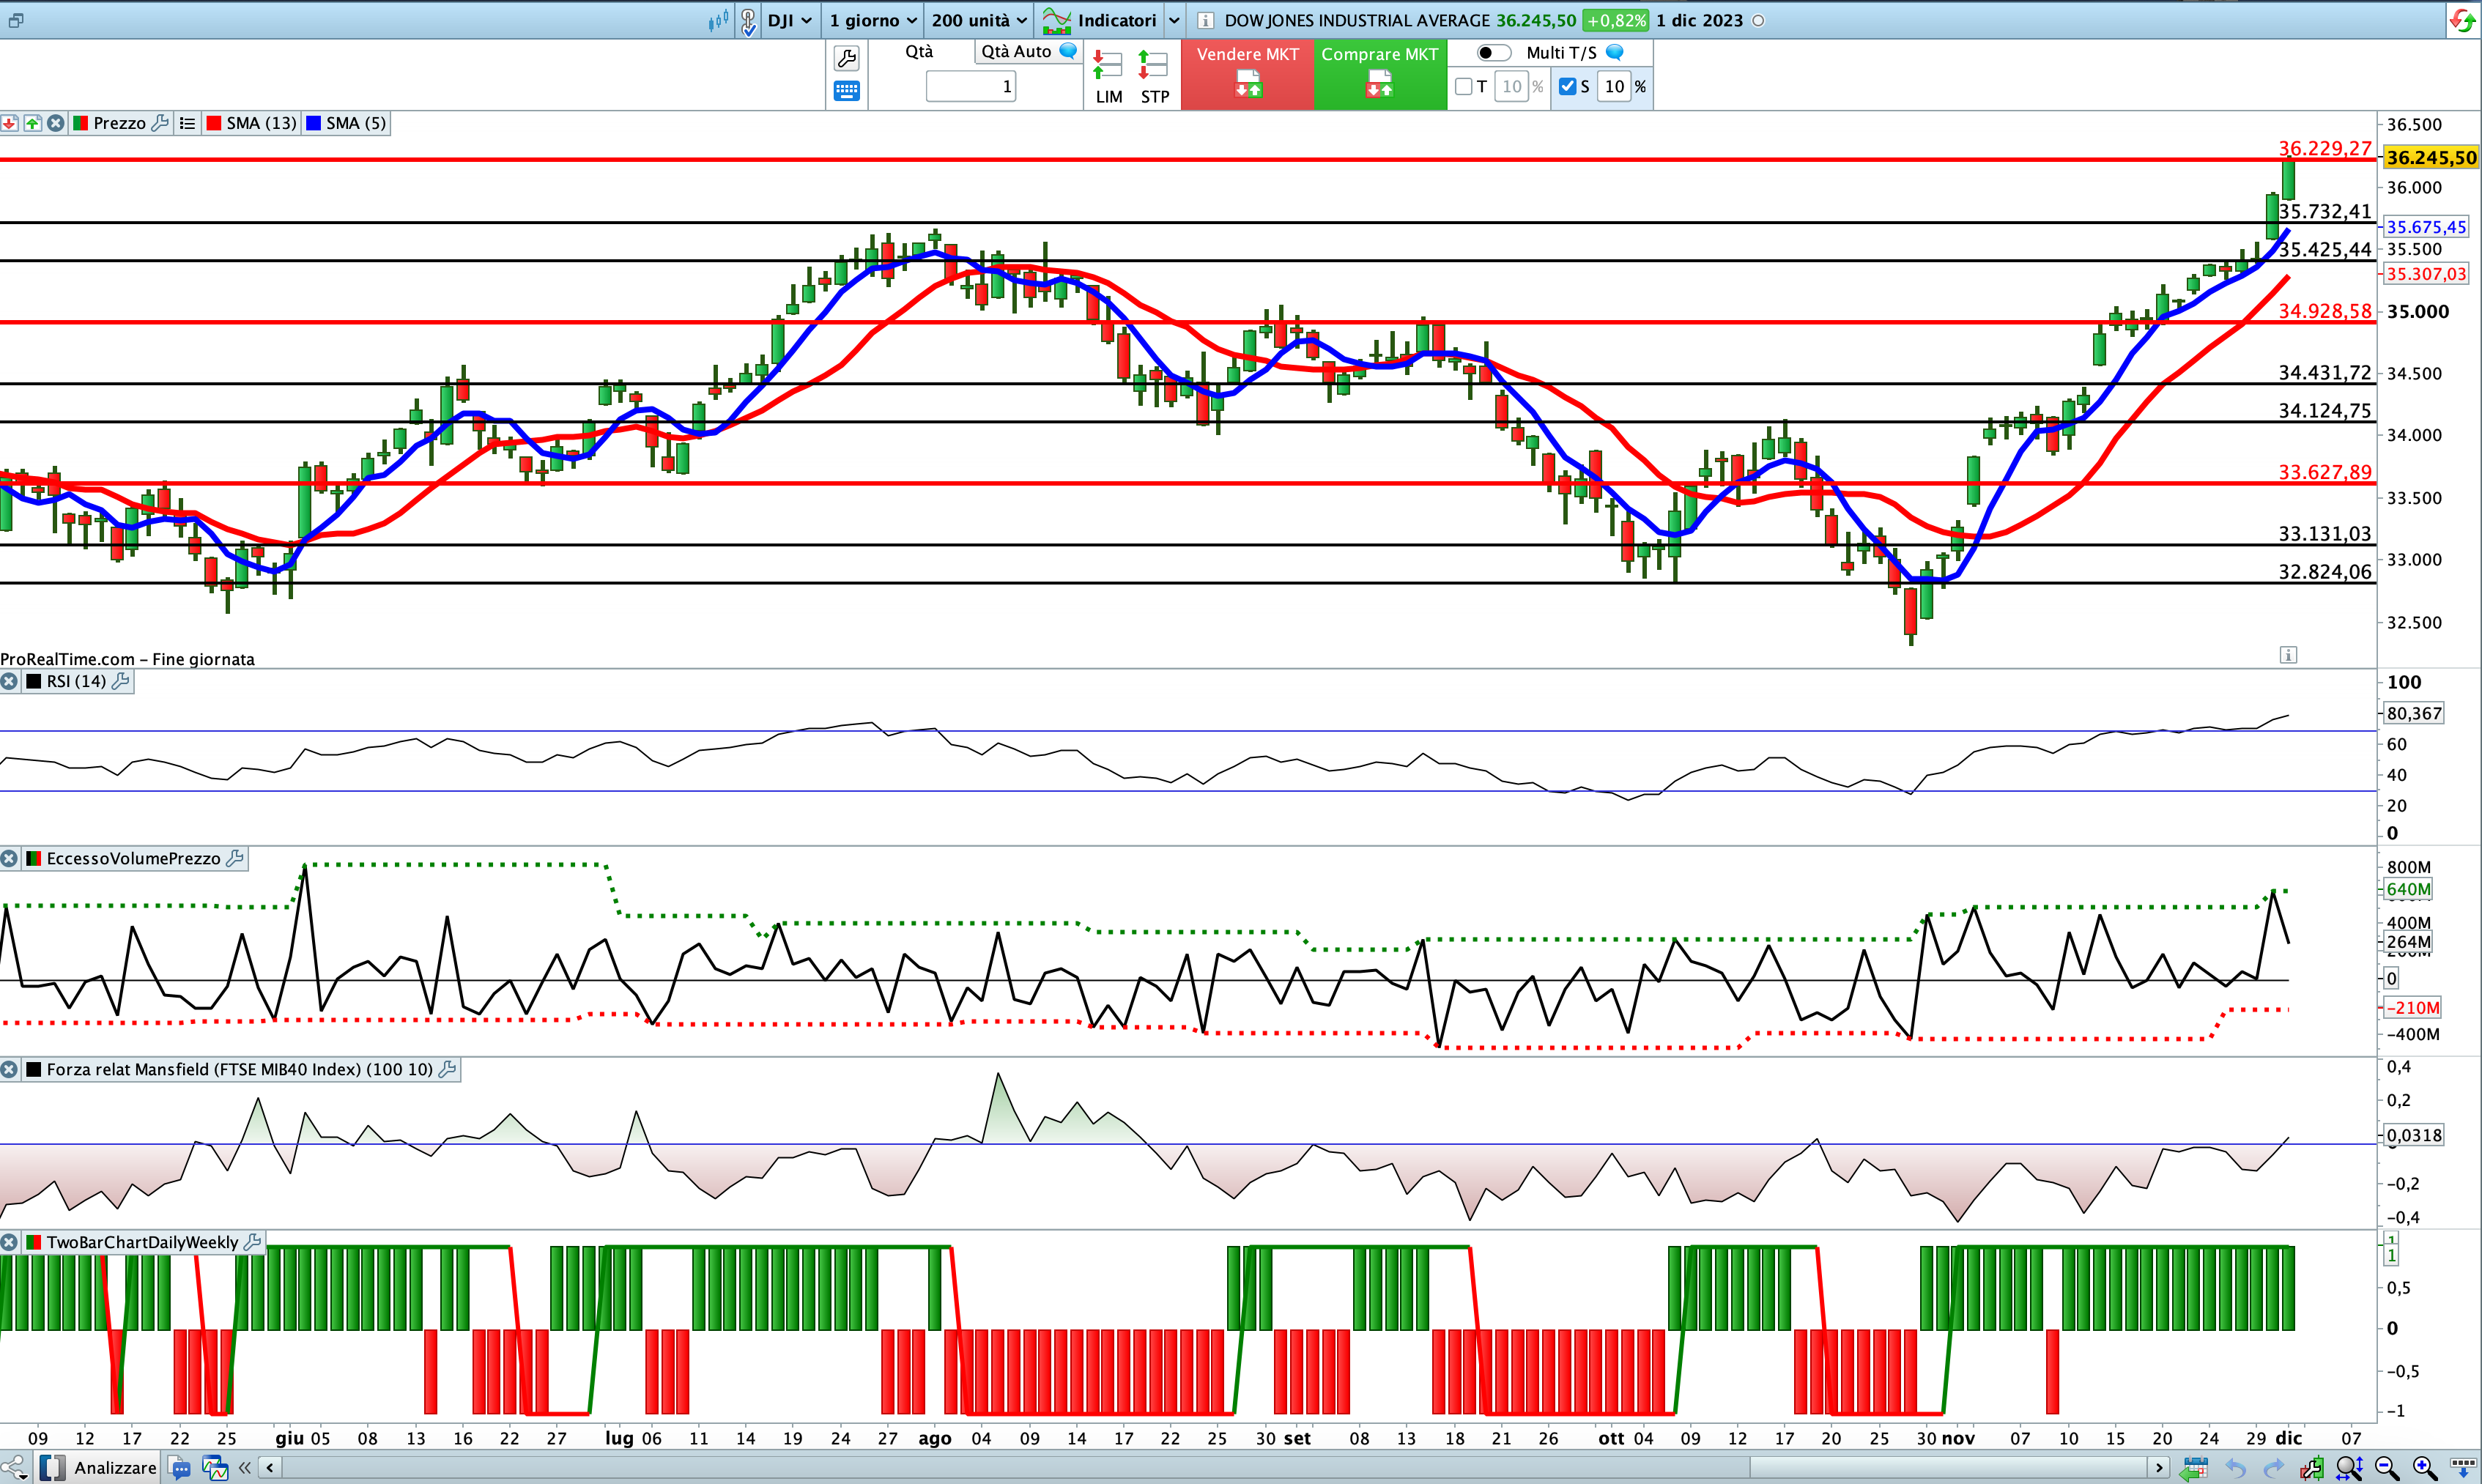Click the Vendere MKT button

1248,74
